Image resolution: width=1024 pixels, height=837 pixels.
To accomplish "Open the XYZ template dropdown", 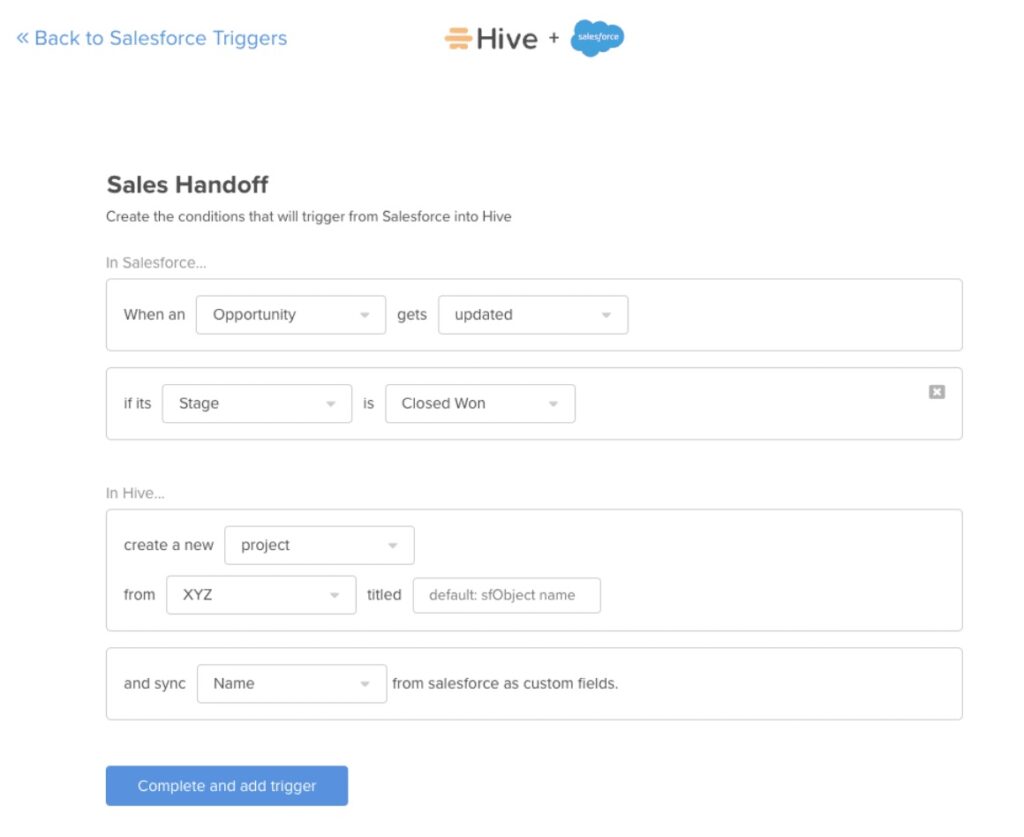I will [261, 594].
